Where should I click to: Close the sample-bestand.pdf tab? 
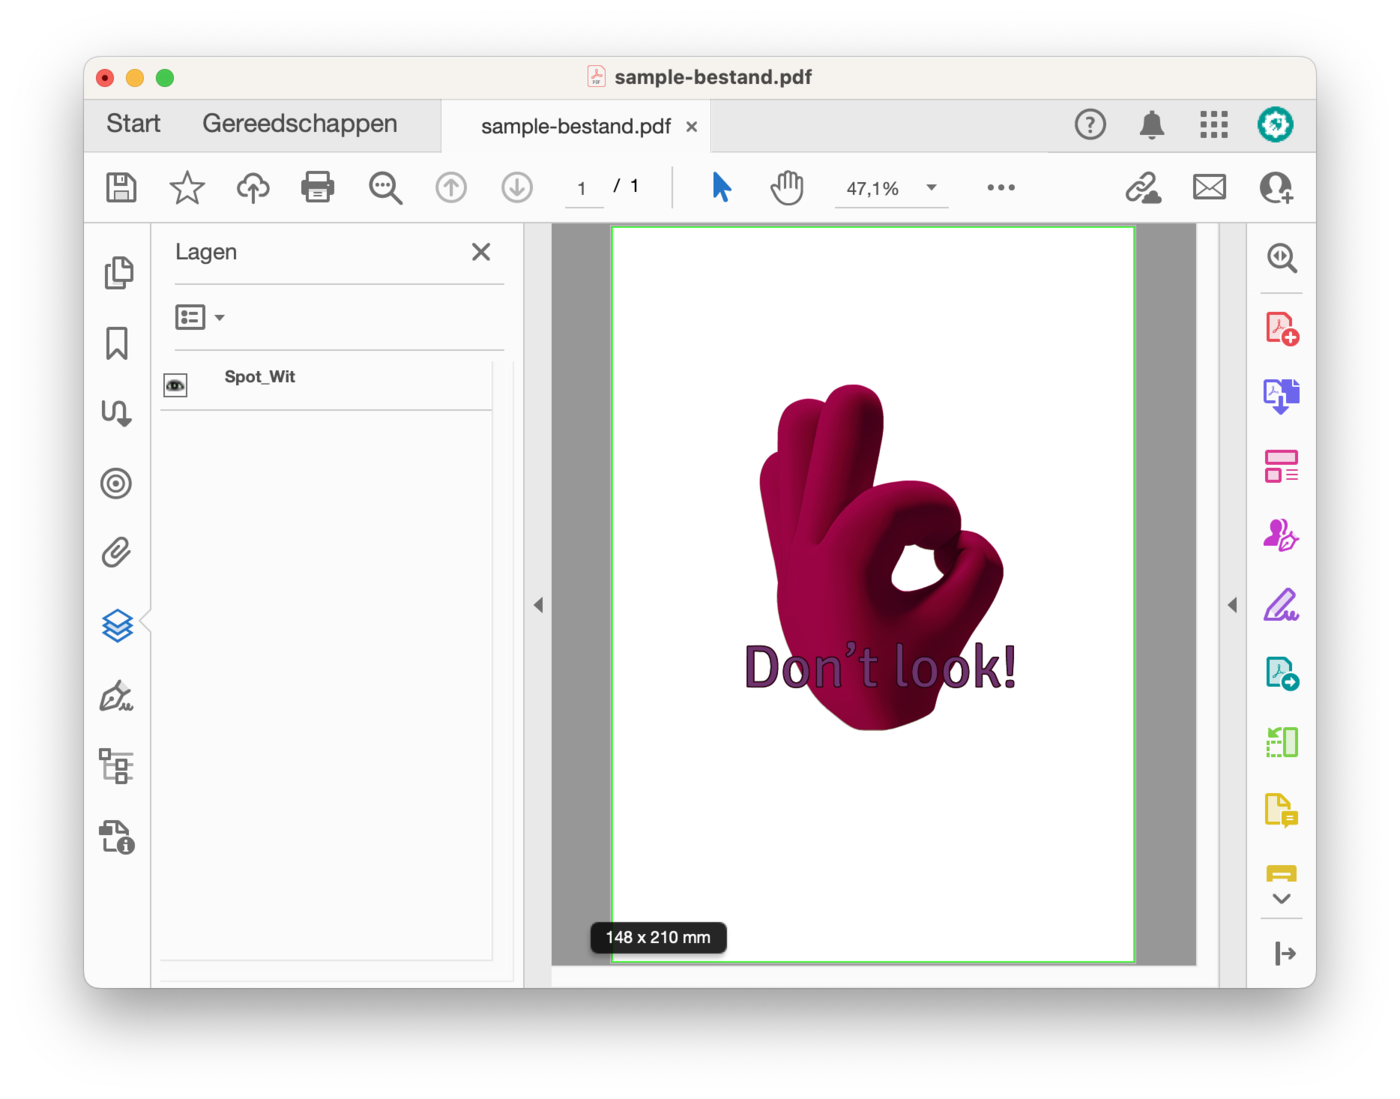(x=692, y=127)
